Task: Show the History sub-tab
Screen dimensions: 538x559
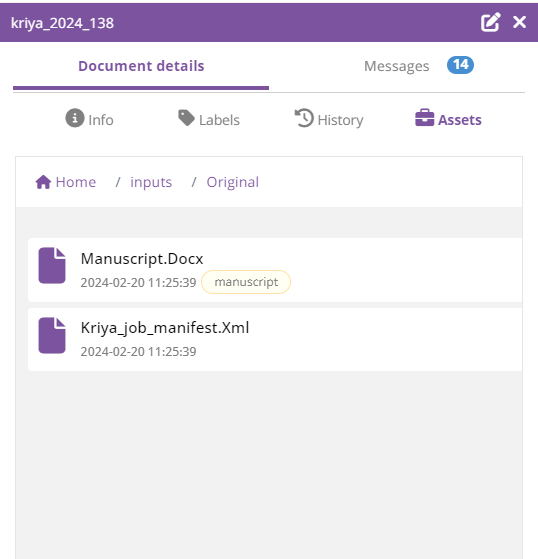Action: point(340,120)
